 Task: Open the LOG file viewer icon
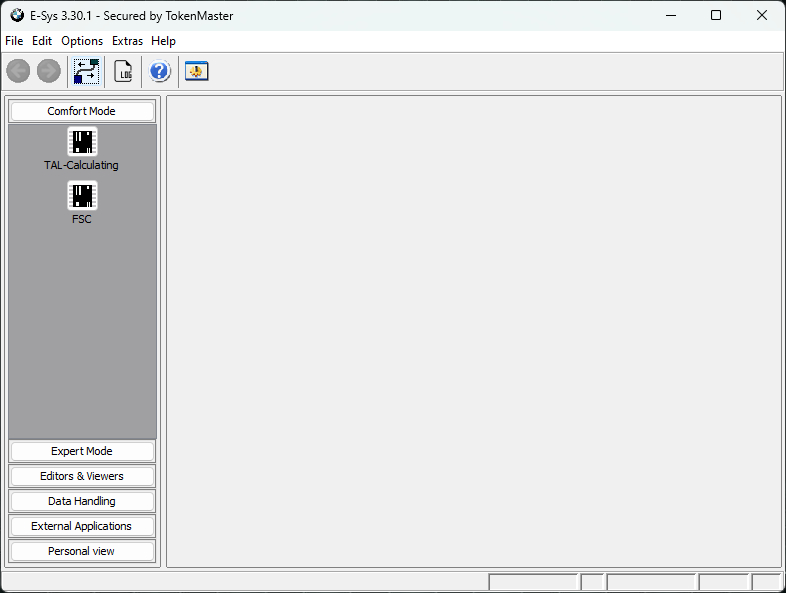123,71
